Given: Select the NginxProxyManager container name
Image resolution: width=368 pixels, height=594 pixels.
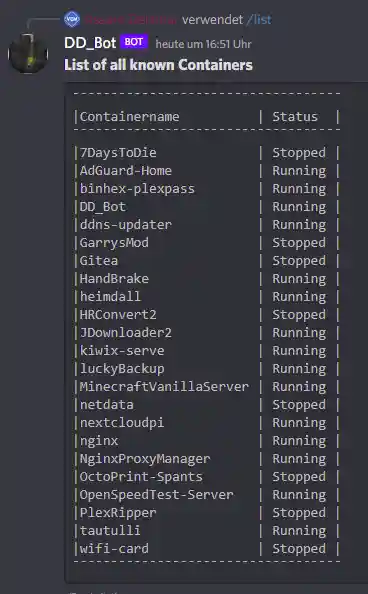Looking at the screenshot, I should 145,459.
